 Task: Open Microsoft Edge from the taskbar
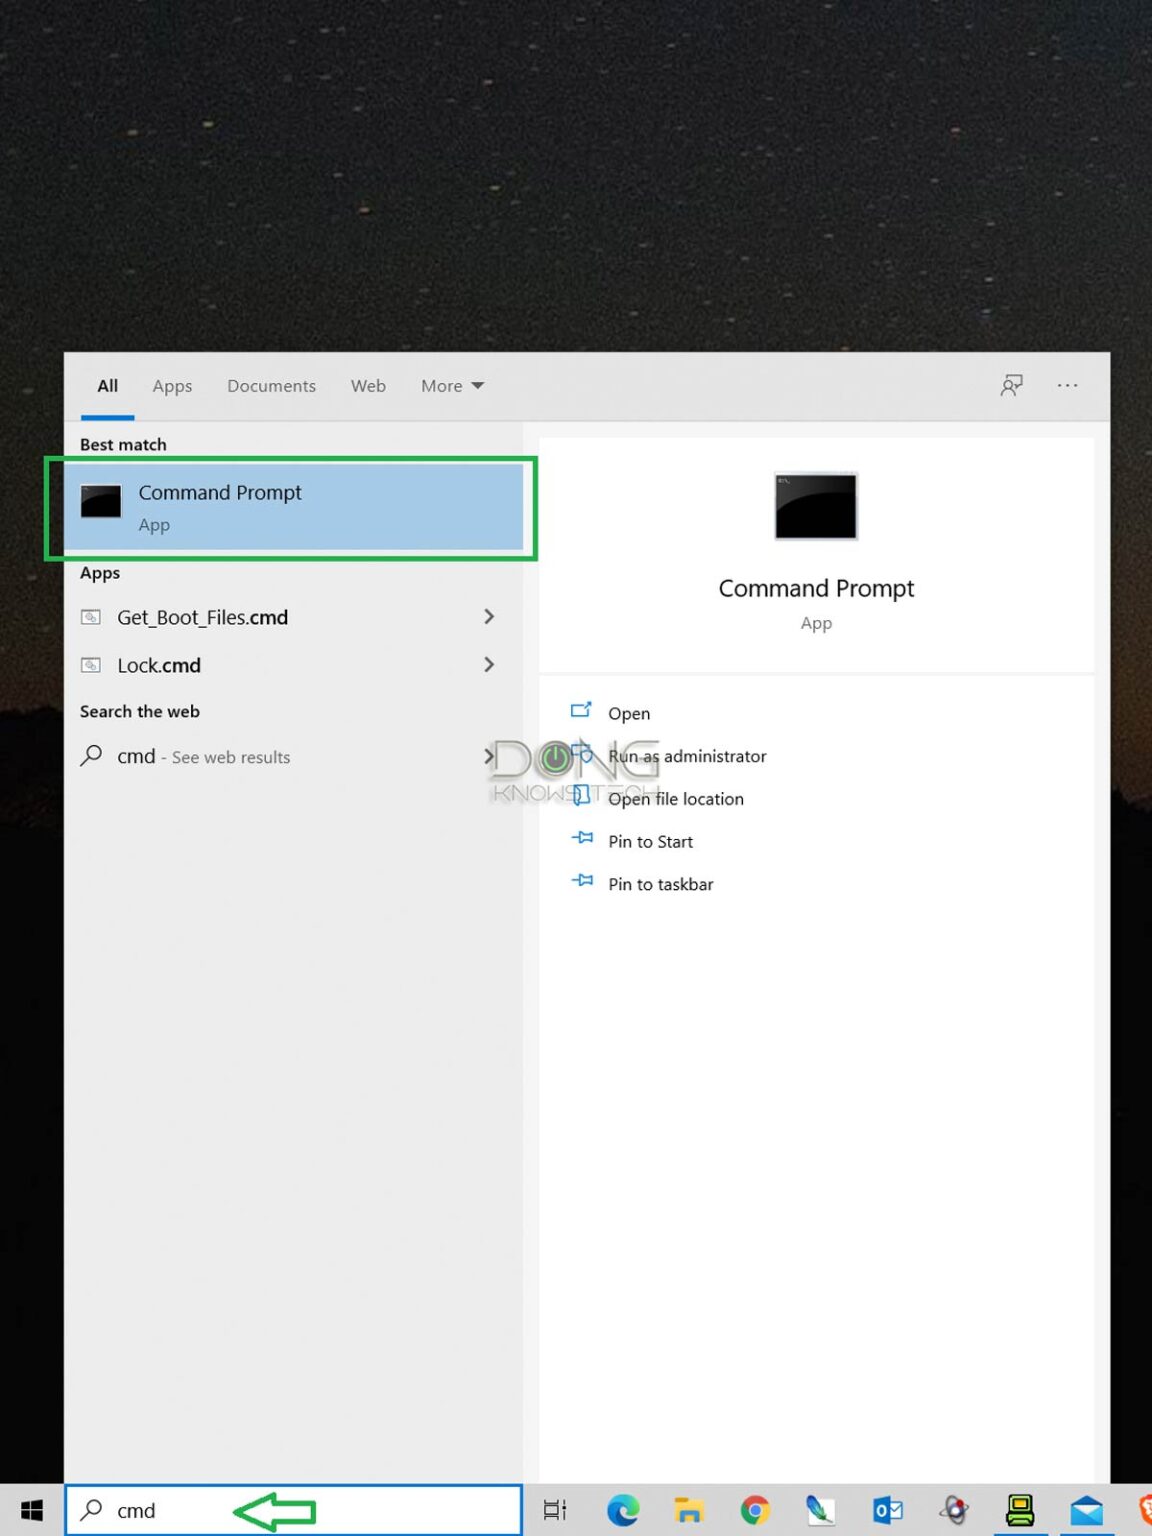tap(622, 1510)
